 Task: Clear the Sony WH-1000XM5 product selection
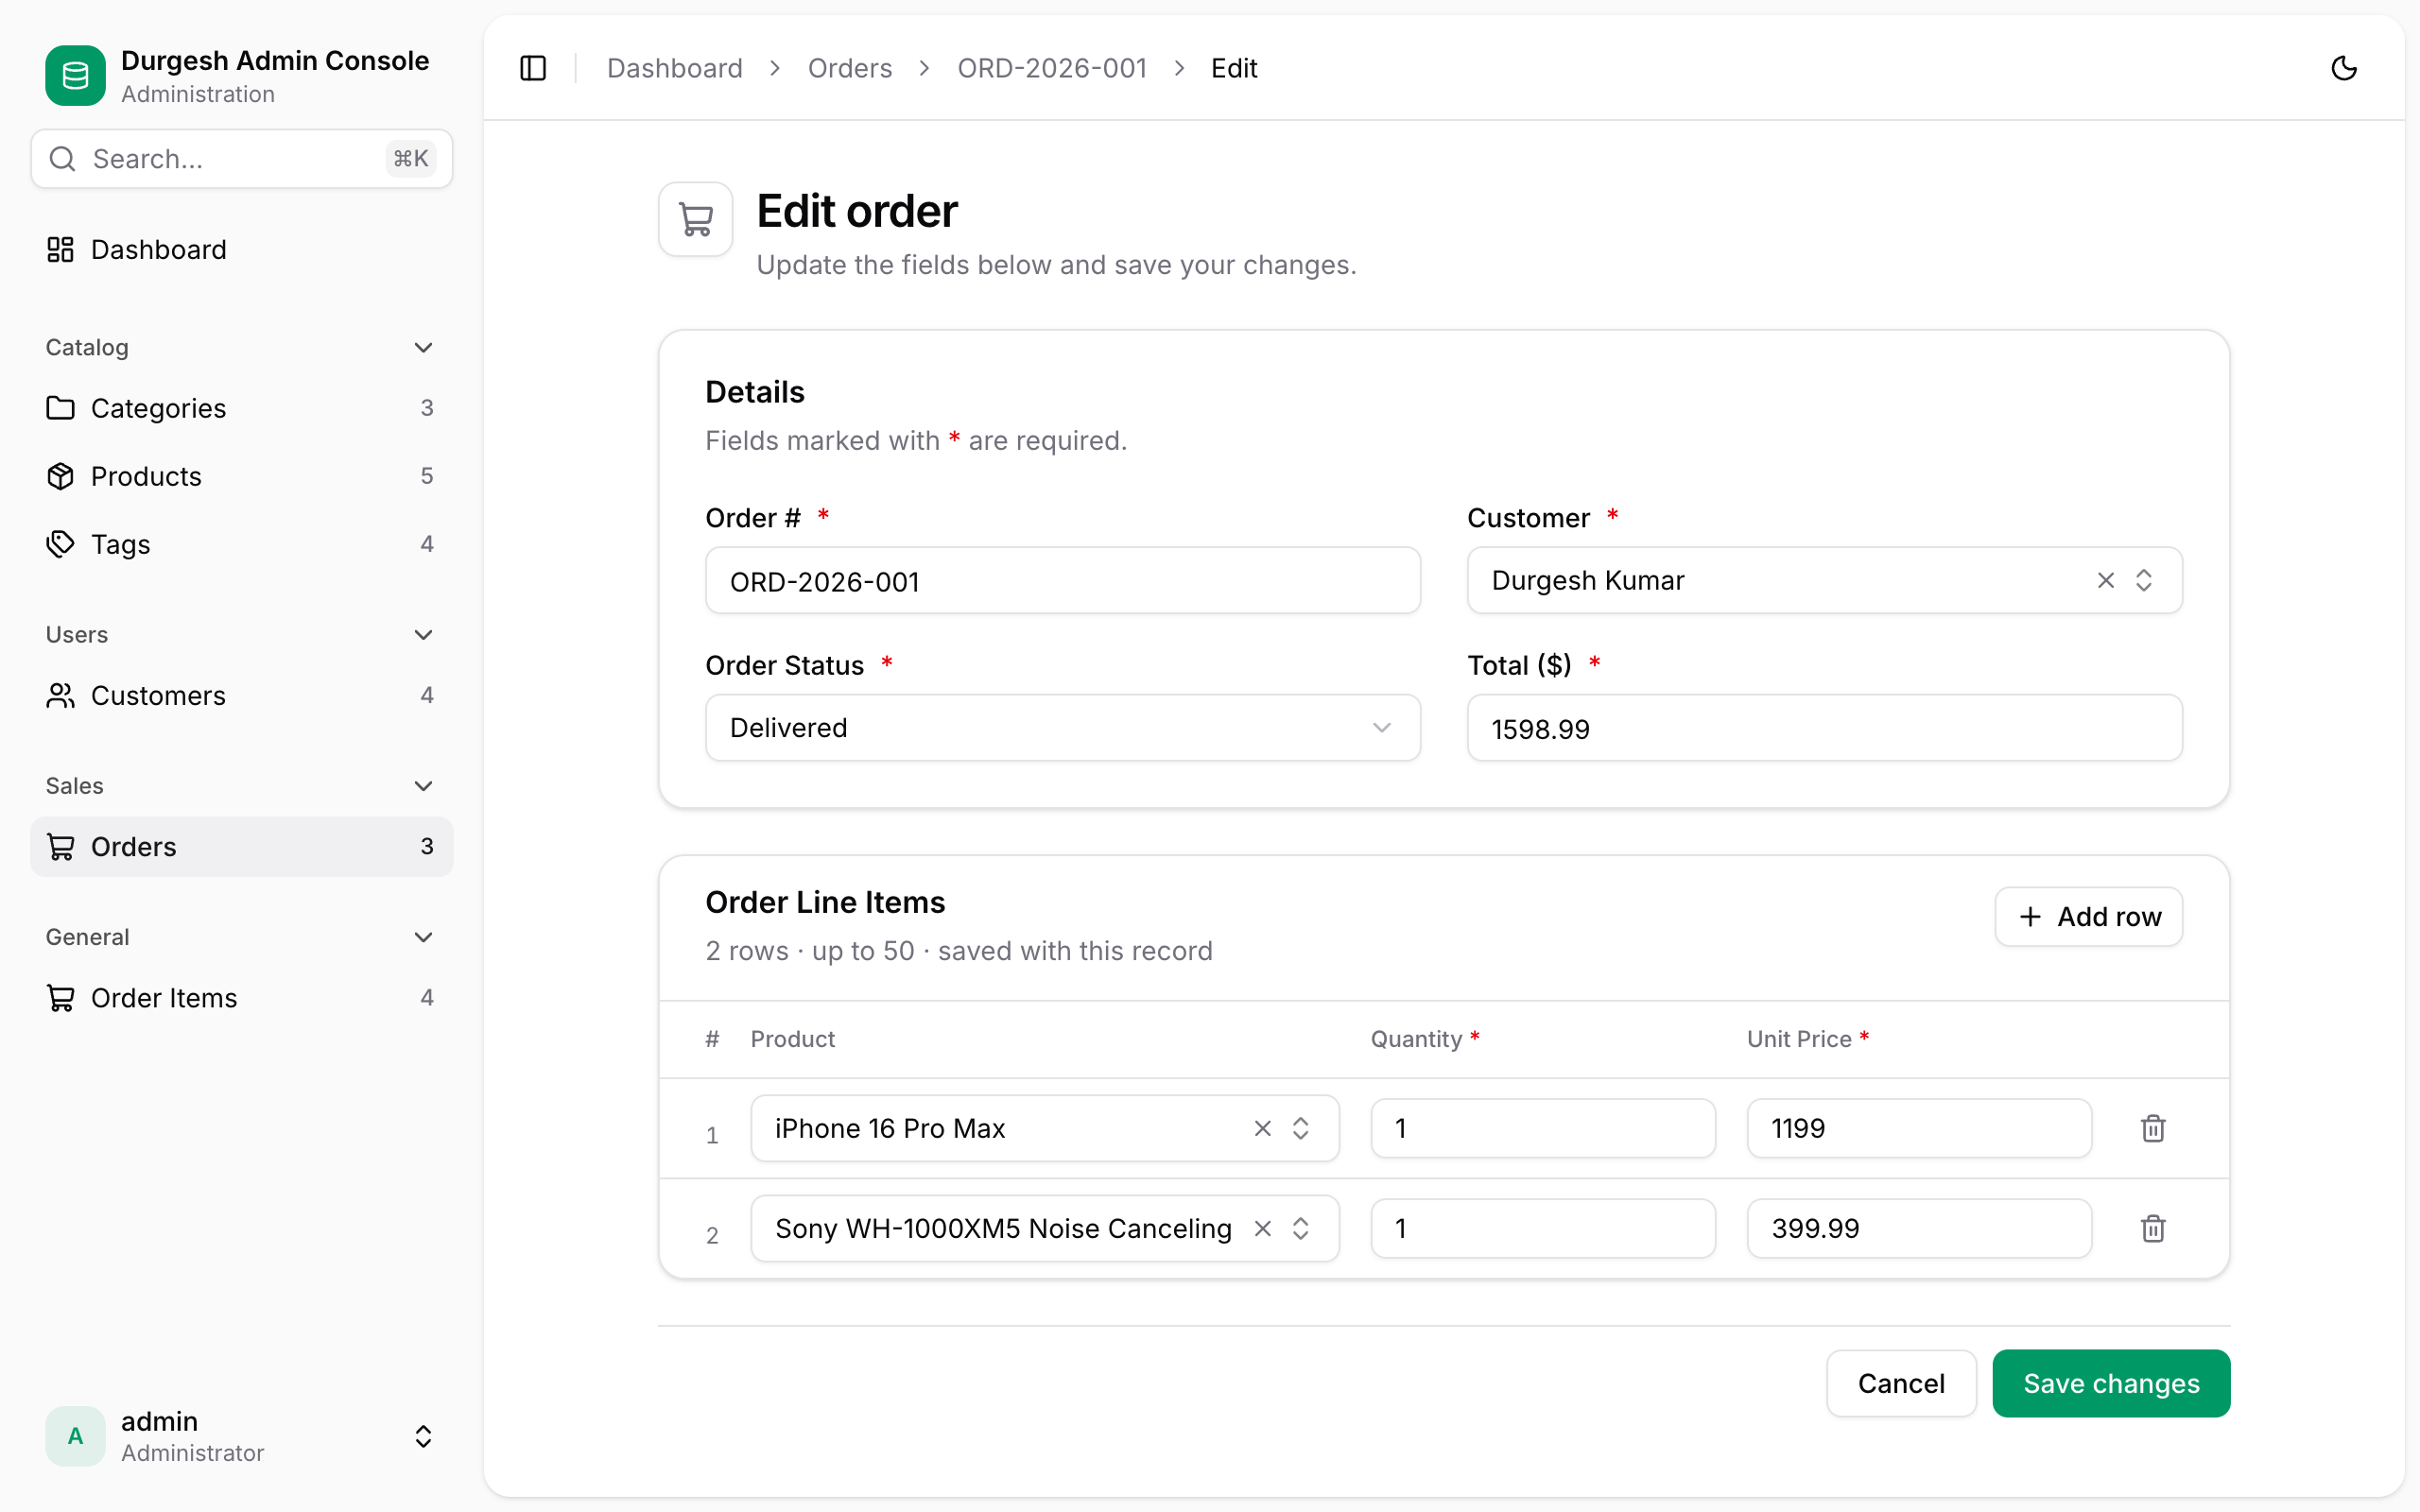click(1263, 1228)
